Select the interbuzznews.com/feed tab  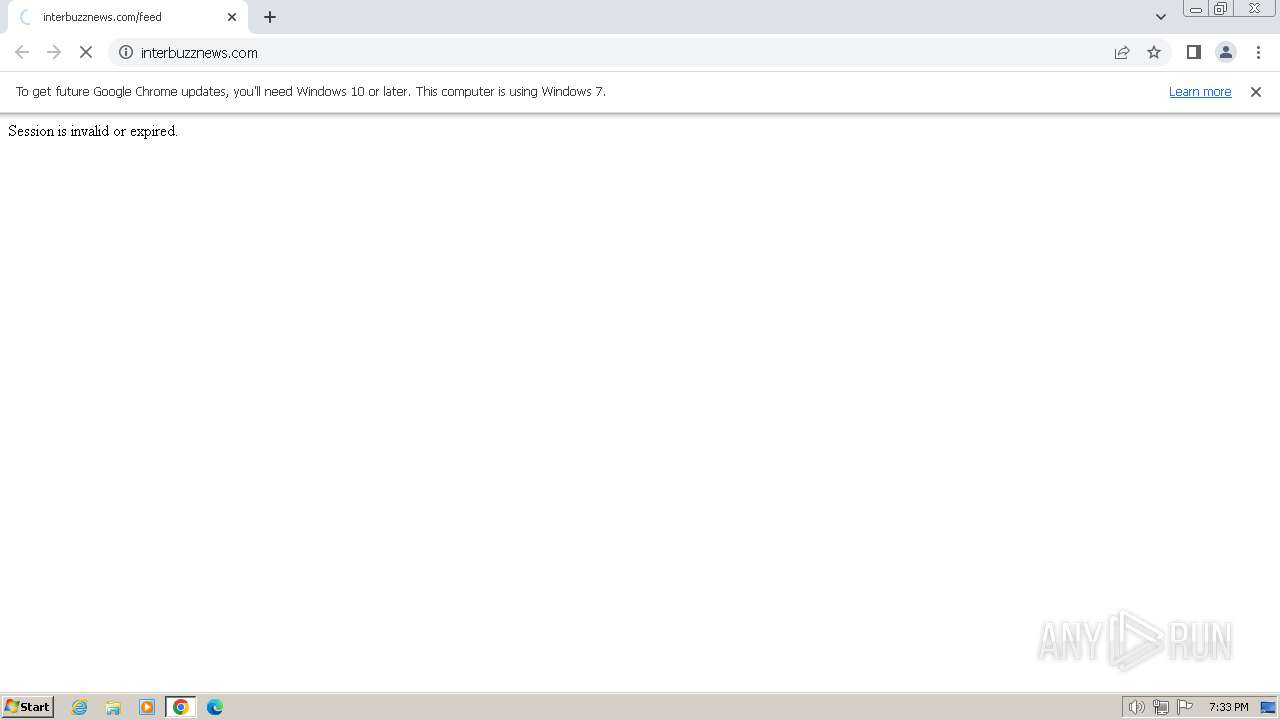[x=128, y=17]
